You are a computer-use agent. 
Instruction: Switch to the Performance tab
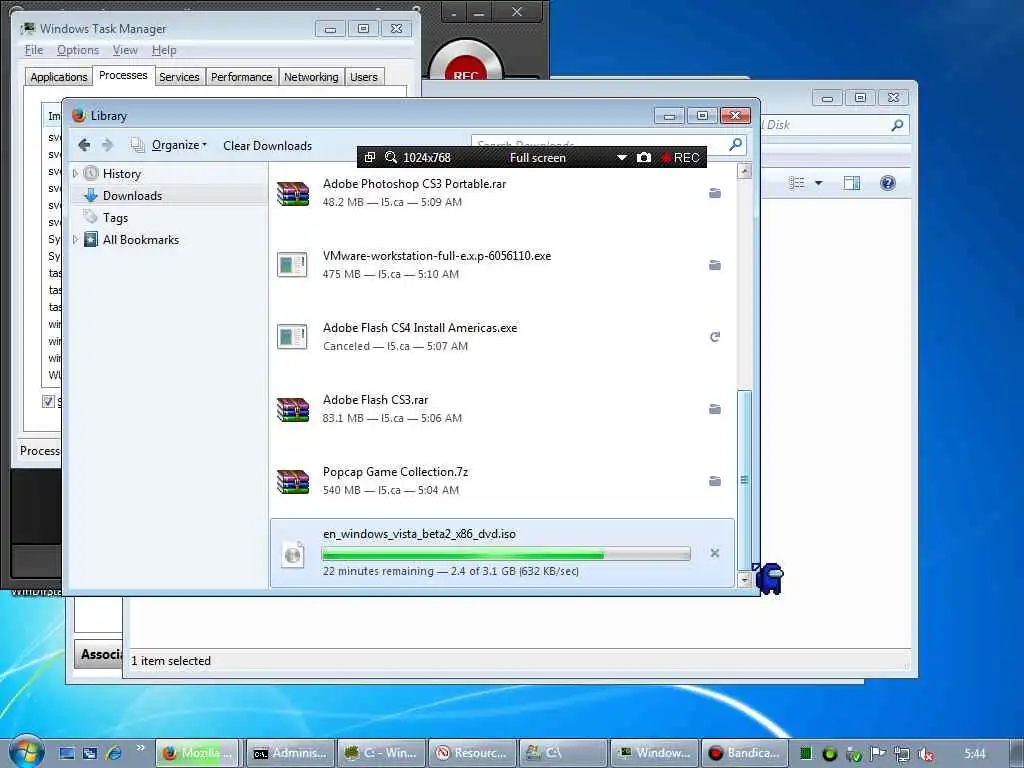point(242,76)
